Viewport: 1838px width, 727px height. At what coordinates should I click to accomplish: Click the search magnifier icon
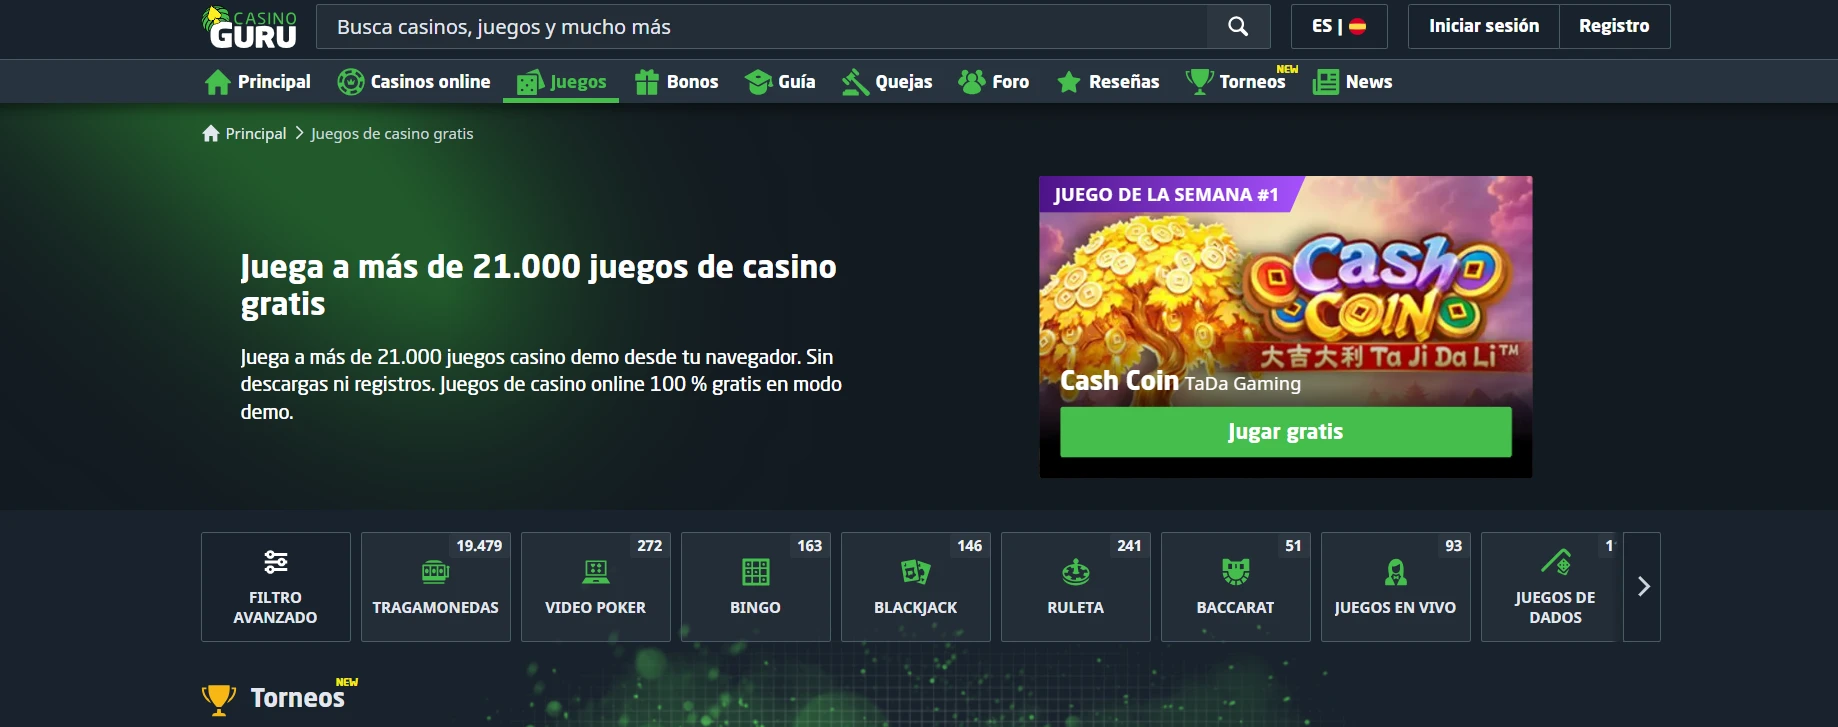pyautogui.click(x=1238, y=27)
